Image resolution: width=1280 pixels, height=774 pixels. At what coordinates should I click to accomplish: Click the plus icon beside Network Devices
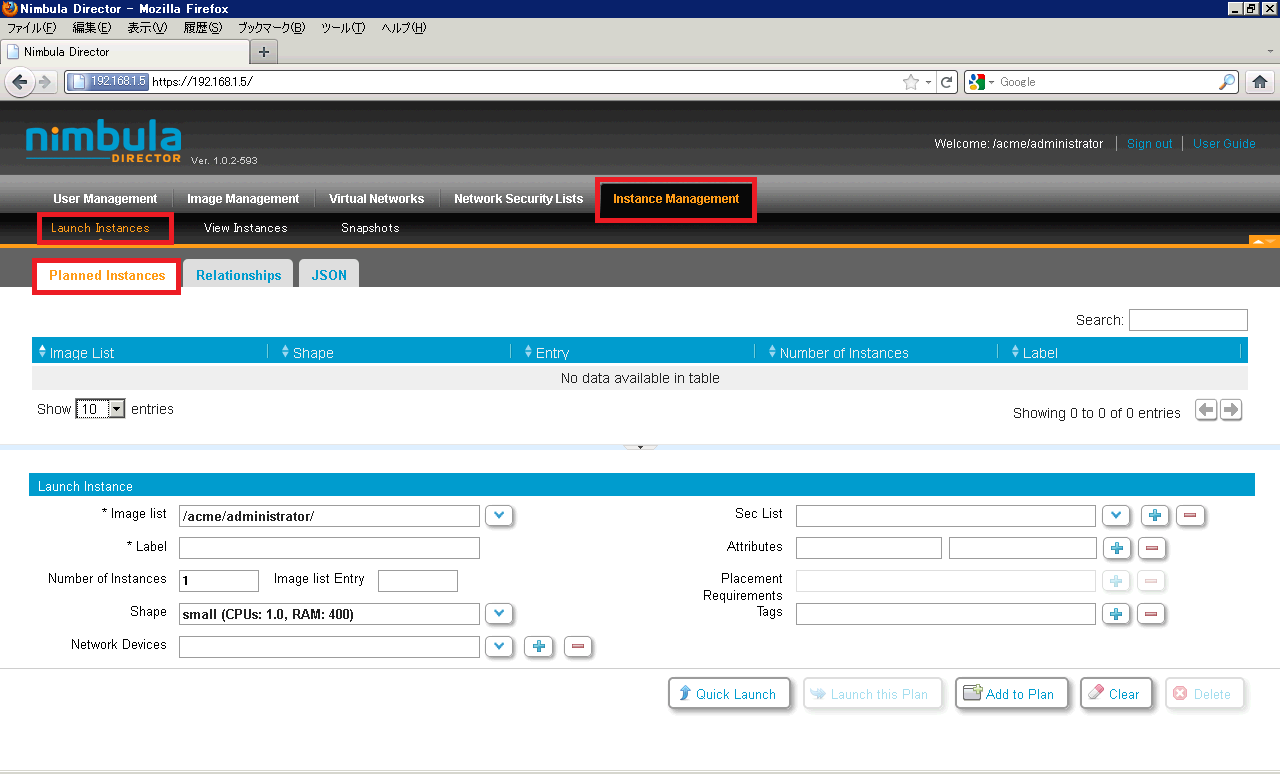point(539,646)
